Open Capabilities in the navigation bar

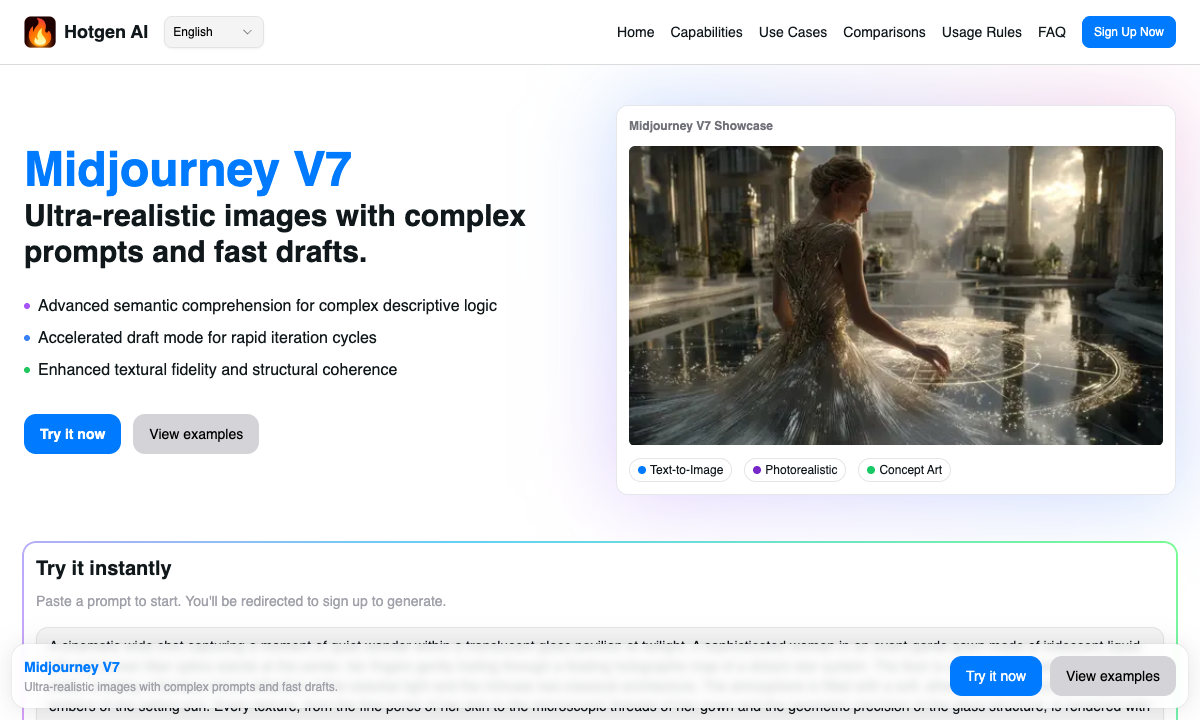coord(706,32)
